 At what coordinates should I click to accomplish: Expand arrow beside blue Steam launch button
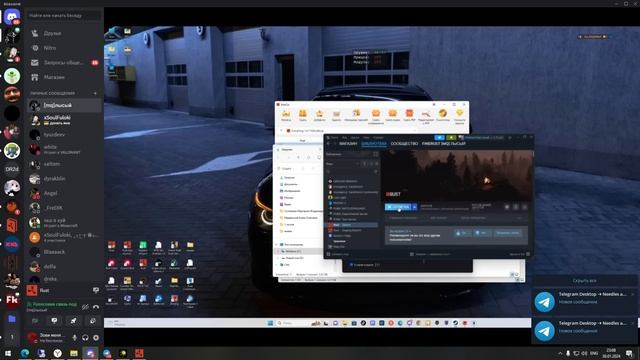click(415, 207)
